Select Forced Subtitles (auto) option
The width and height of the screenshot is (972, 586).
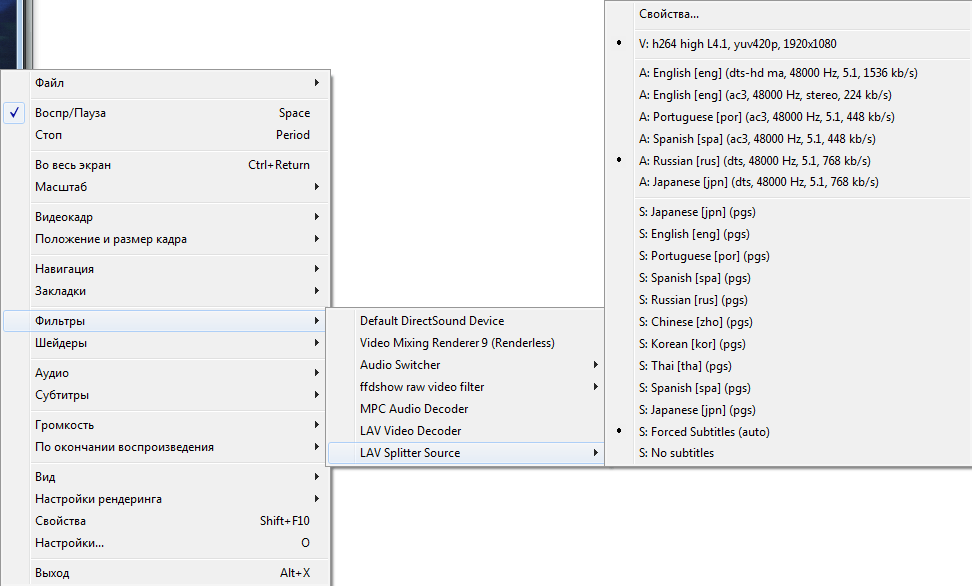coord(710,432)
